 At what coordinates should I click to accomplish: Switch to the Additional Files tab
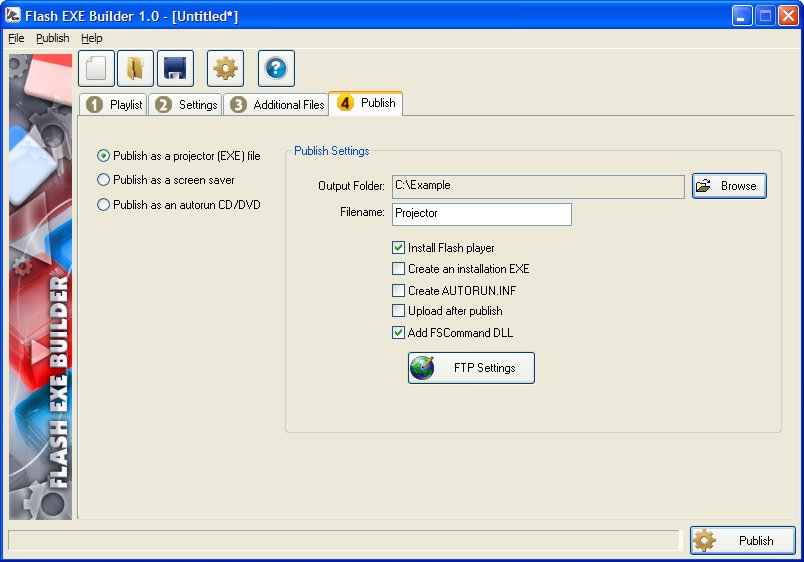pyautogui.click(x=276, y=105)
